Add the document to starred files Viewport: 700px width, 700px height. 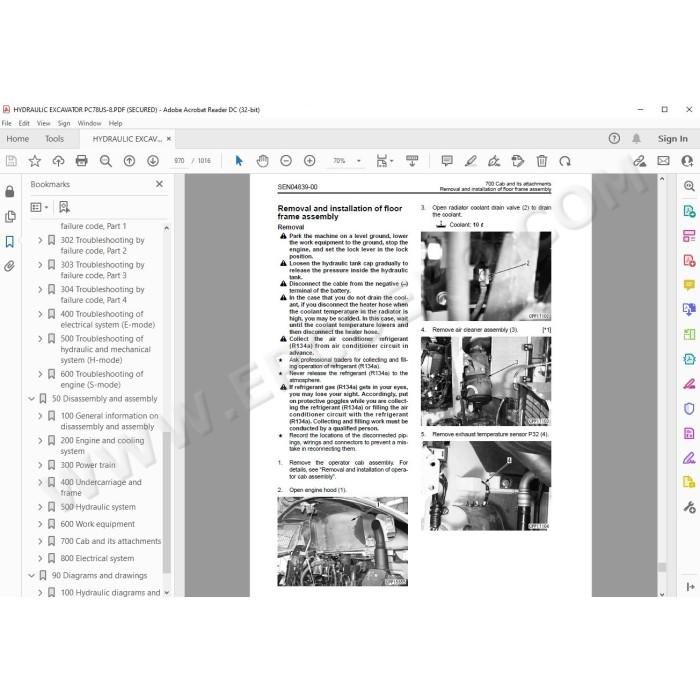pyautogui.click(x=34, y=161)
